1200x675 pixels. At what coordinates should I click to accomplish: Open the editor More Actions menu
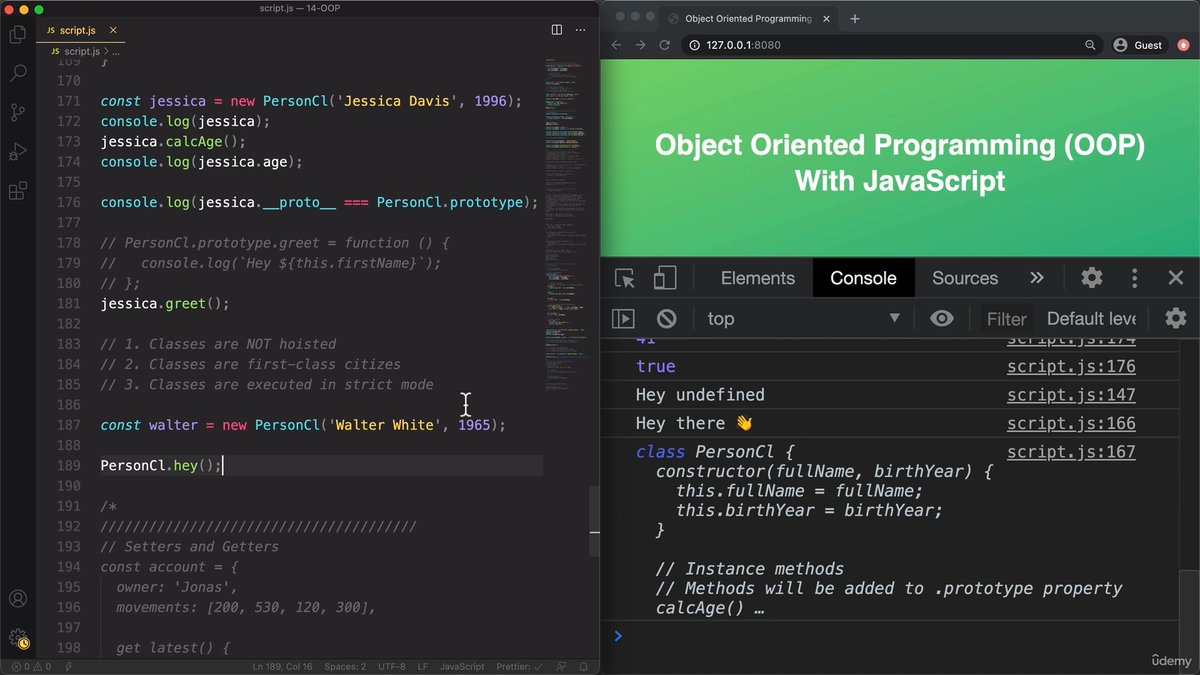pos(582,30)
